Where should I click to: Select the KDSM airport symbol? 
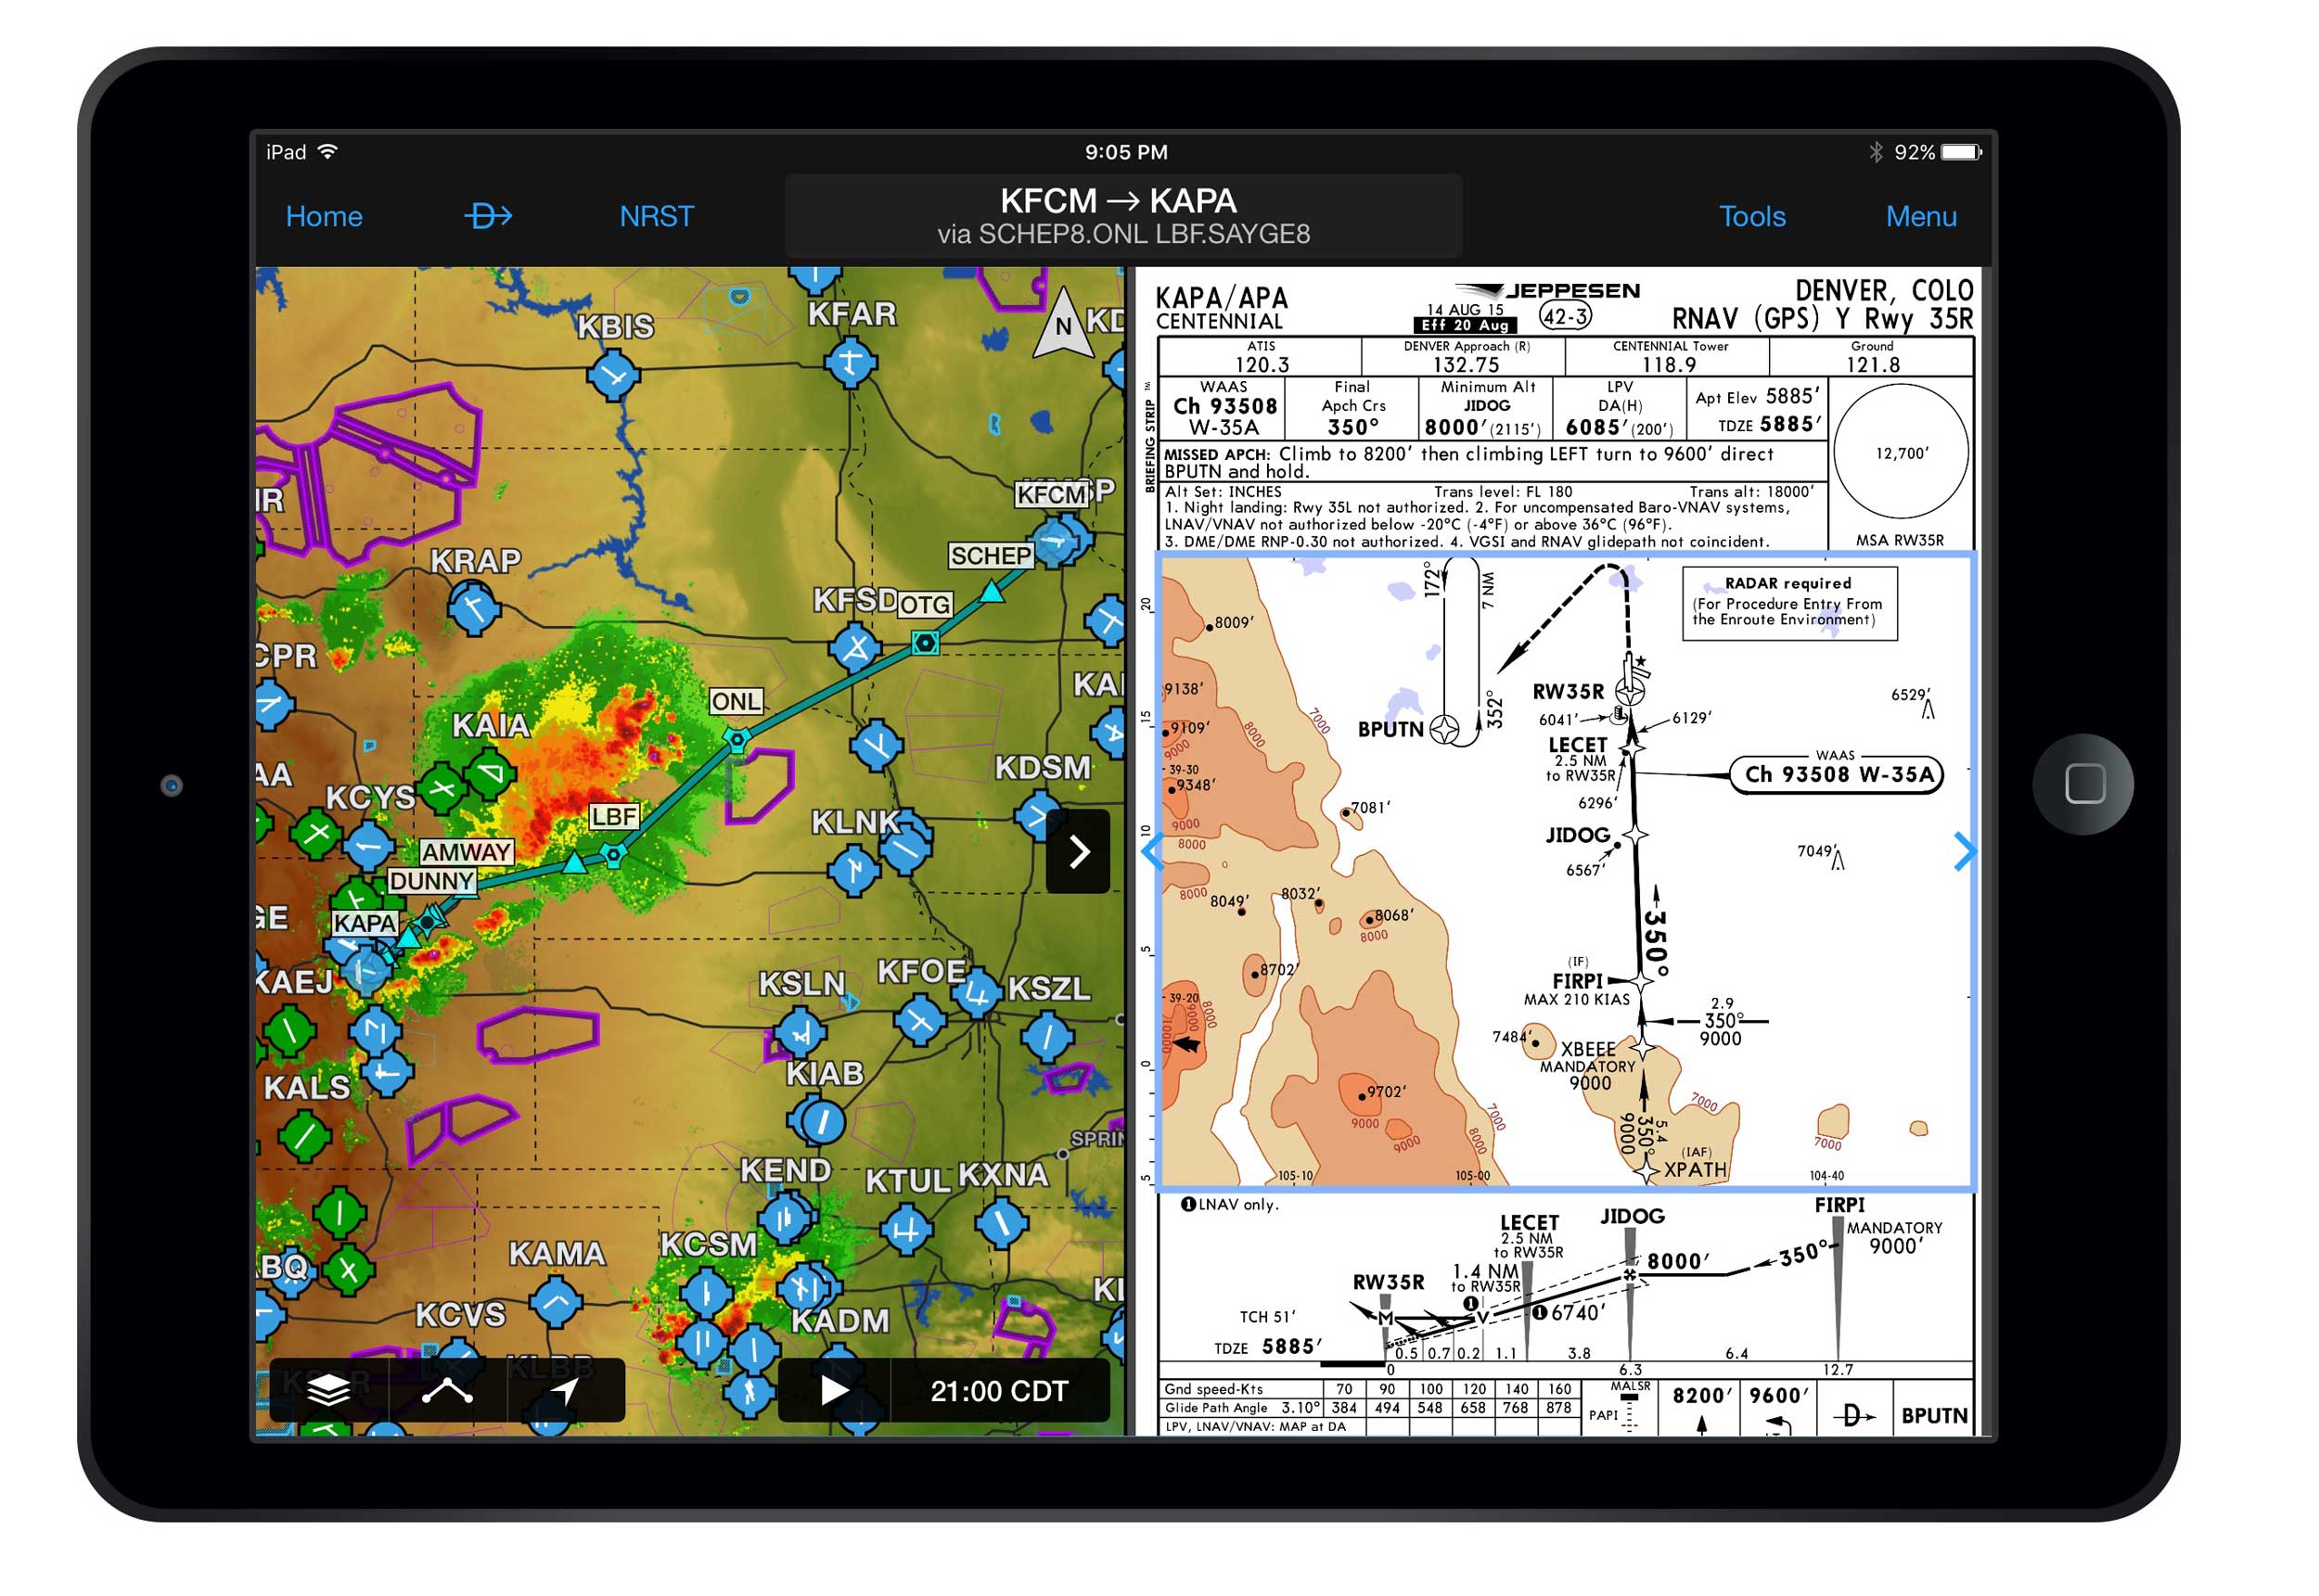[1040, 815]
